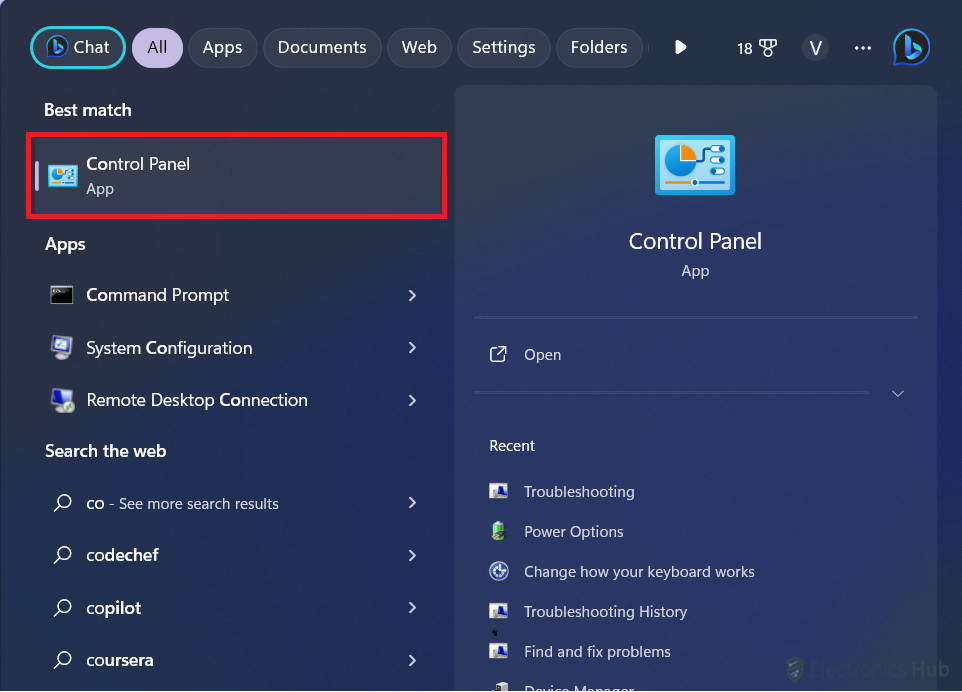The height and width of the screenshot is (692, 962).
Task: Expand System Configuration result chevron
Action: pyautogui.click(x=412, y=348)
